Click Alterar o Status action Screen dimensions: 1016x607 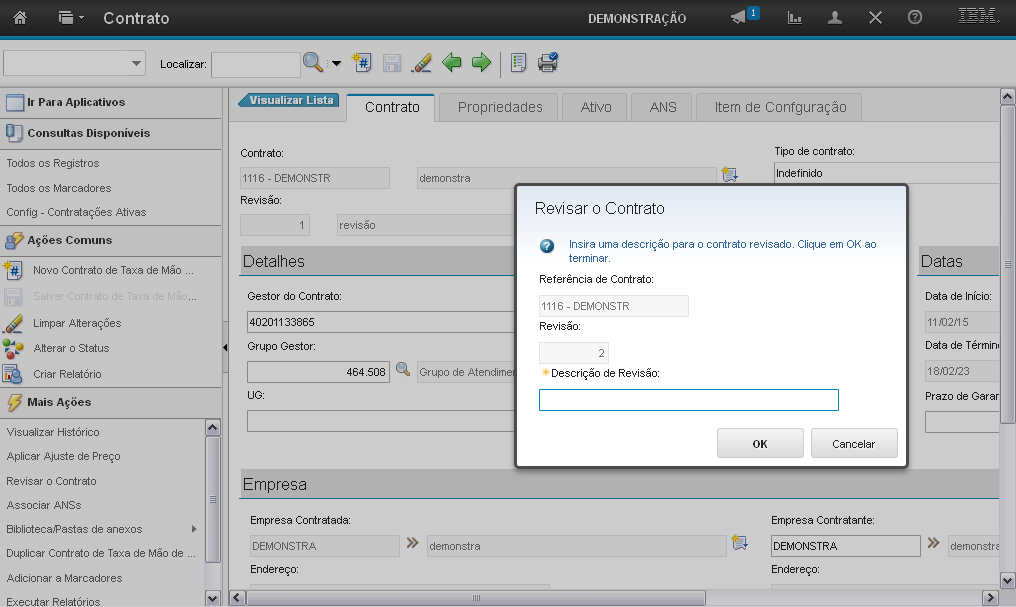coord(71,348)
